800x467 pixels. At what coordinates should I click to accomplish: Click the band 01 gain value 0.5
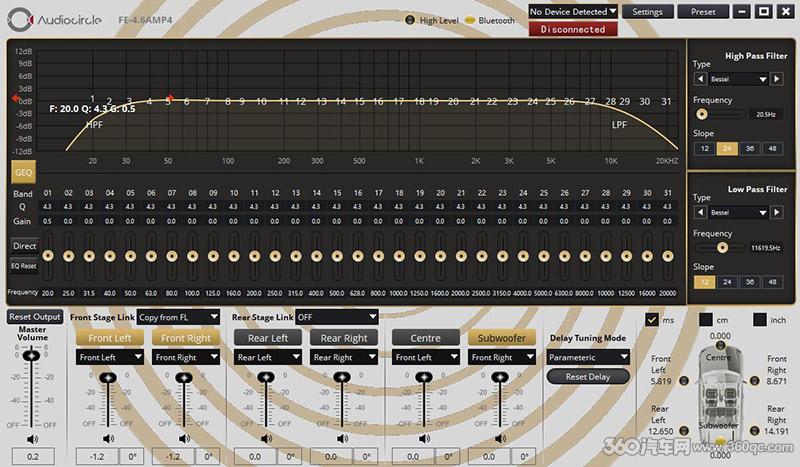click(x=47, y=222)
